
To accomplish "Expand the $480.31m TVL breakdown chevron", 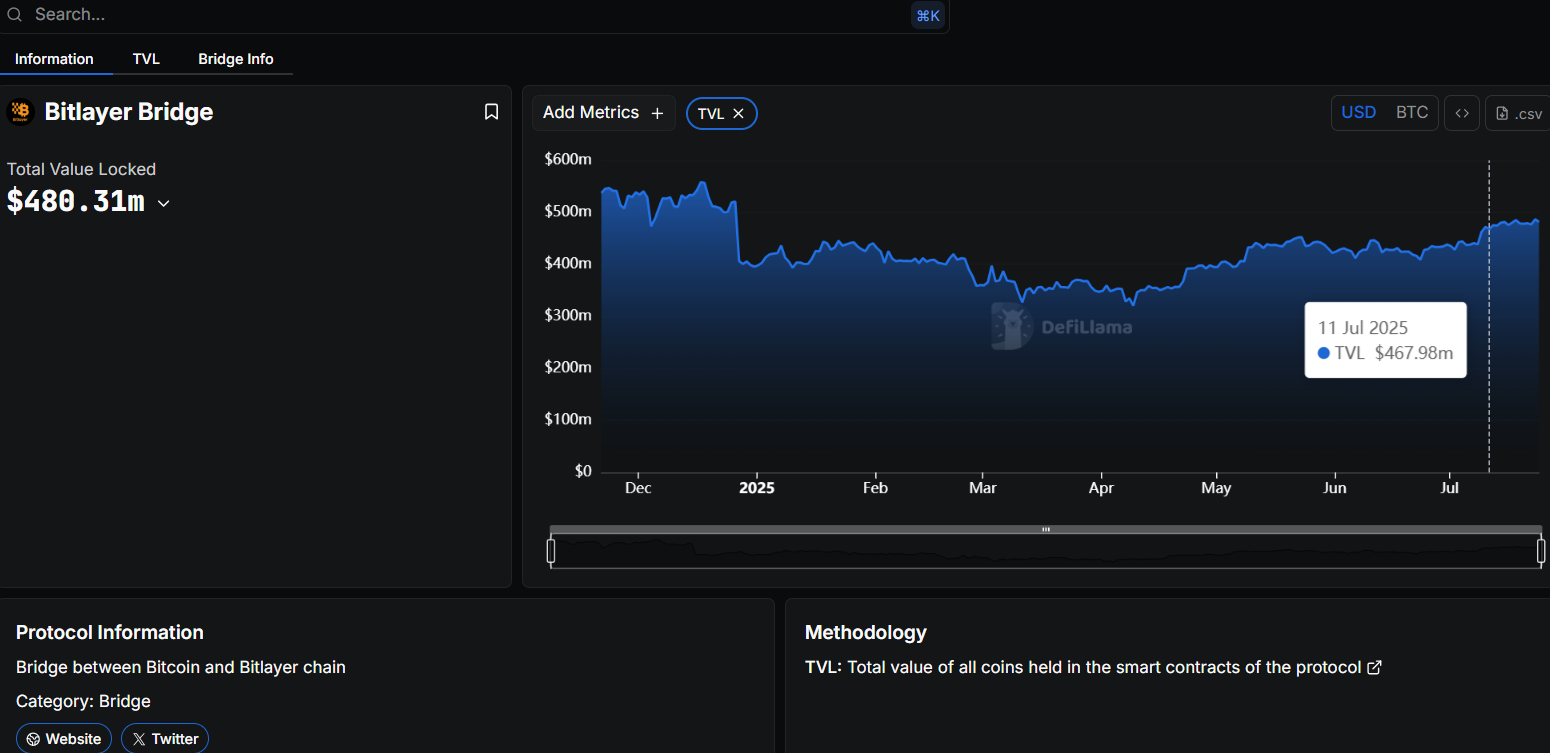I will coord(164,203).
